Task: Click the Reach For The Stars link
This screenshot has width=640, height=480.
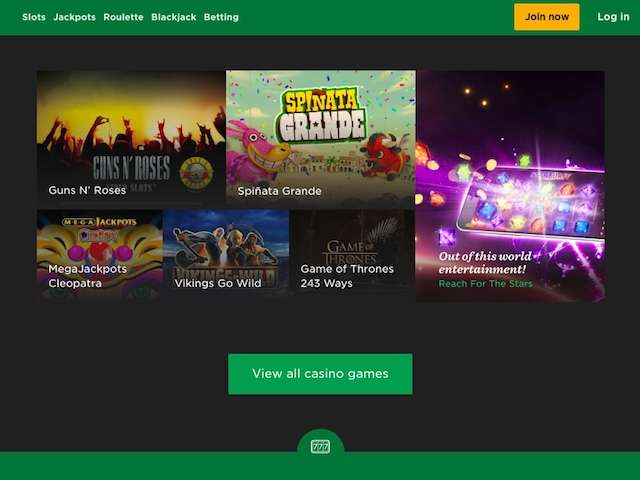Action: [x=485, y=283]
